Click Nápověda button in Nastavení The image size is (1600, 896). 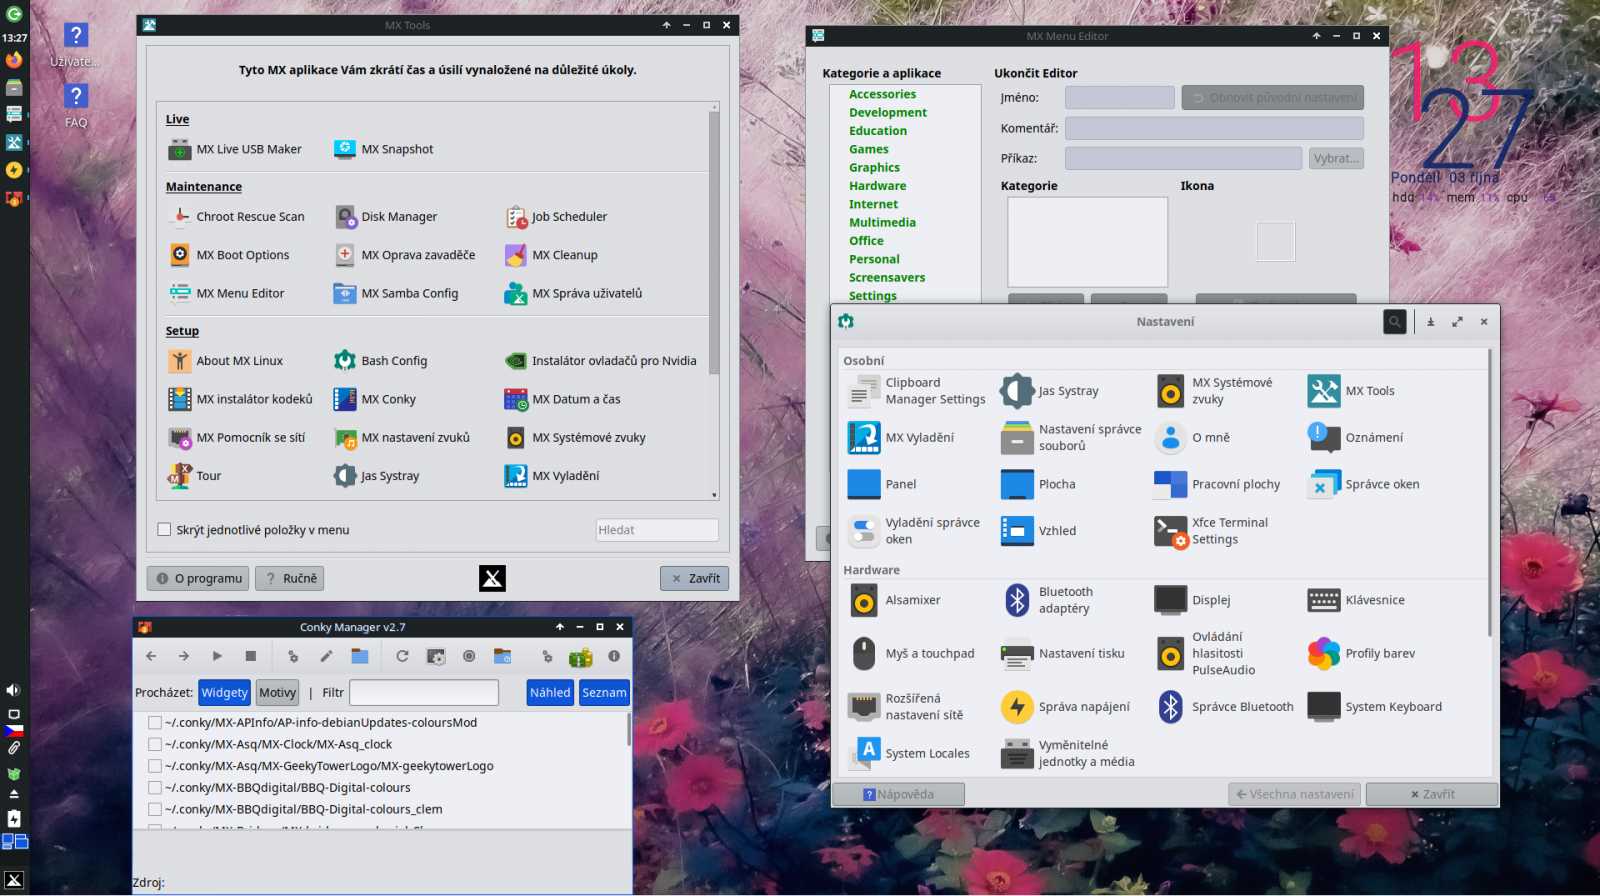pos(898,795)
